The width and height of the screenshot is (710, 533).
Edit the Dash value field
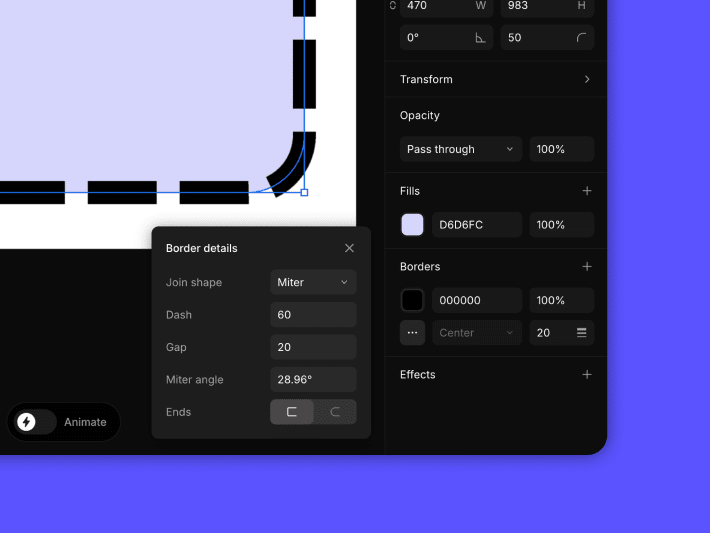click(x=313, y=315)
